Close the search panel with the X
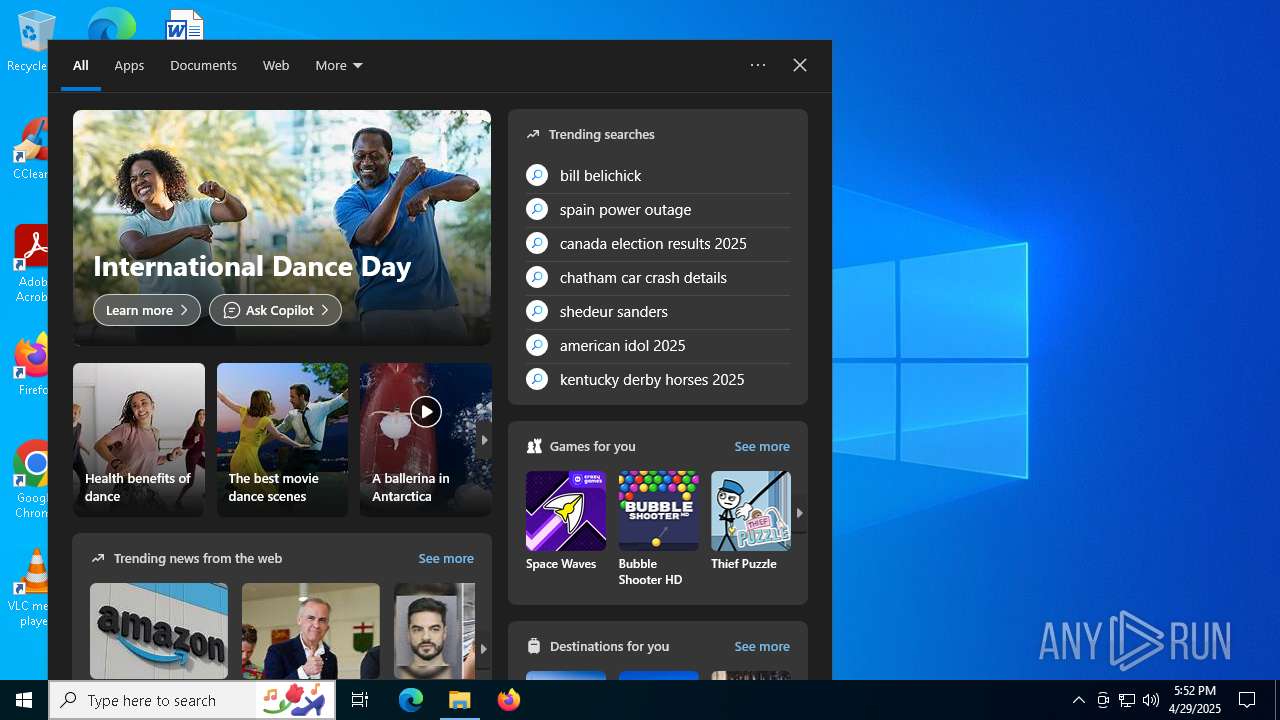This screenshot has height=720, width=1280. click(800, 65)
